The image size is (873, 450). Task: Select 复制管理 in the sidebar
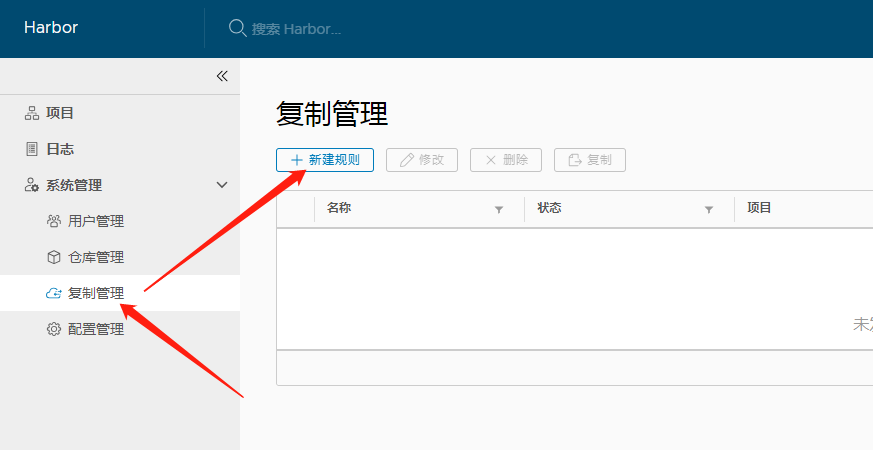click(x=96, y=293)
